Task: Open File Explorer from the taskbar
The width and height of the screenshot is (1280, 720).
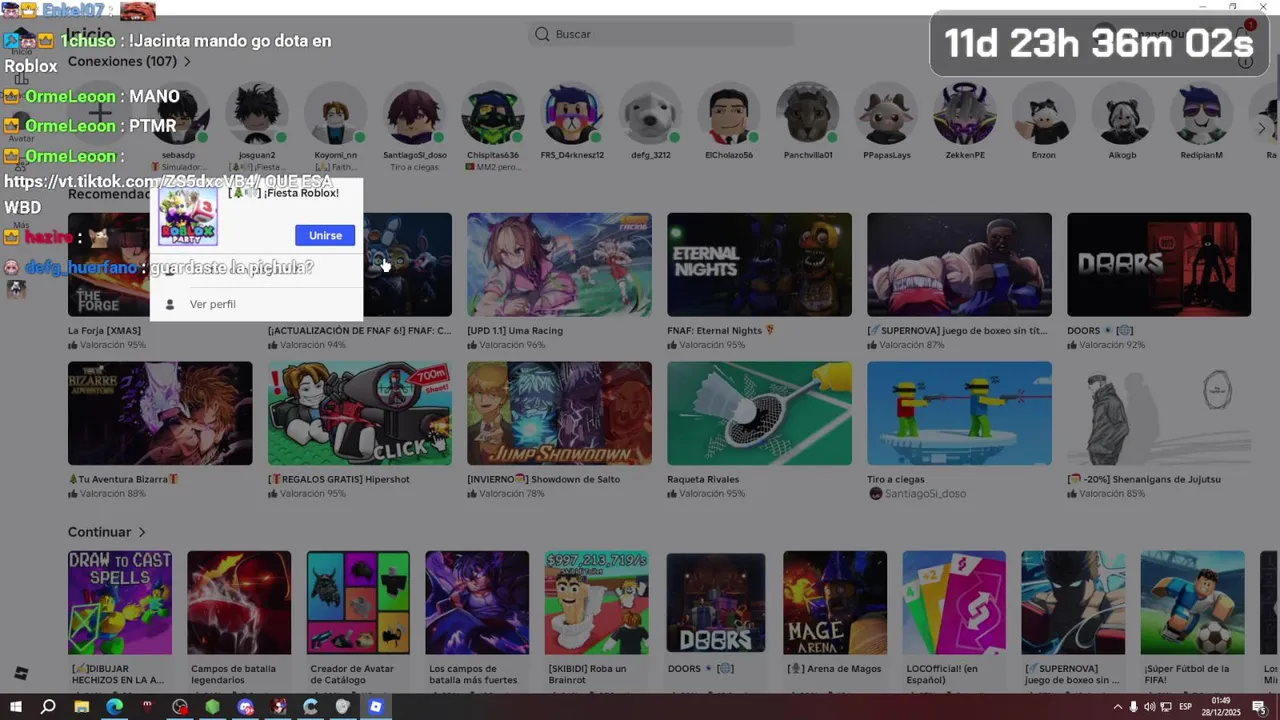Action: (82, 707)
